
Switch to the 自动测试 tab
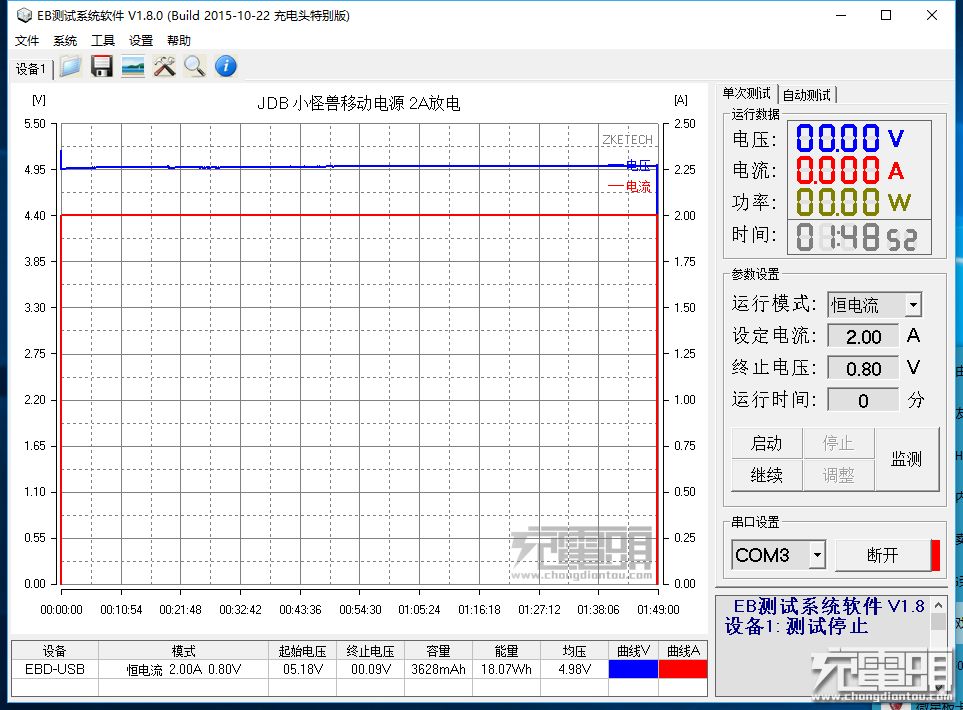point(806,95)
